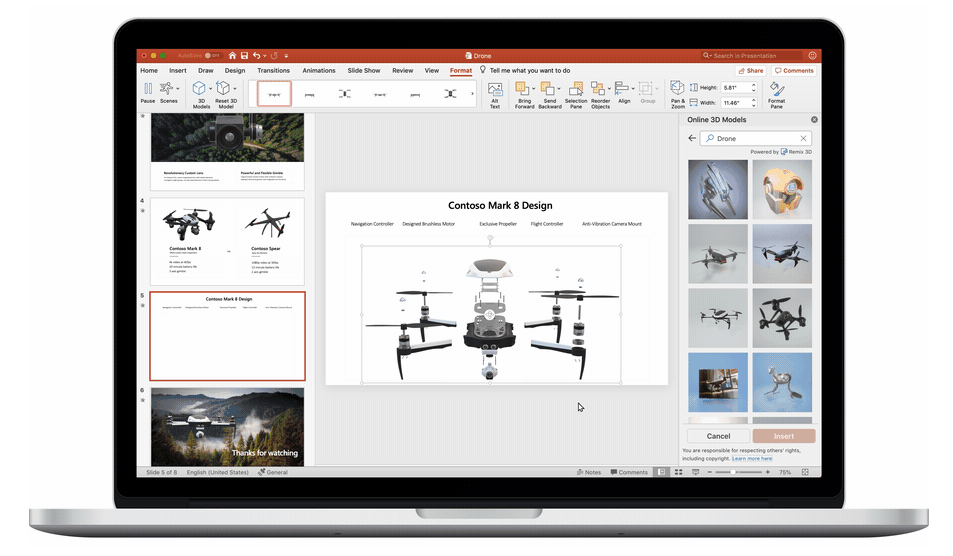Select slide 4 thumbnail with two drones
The width and height of the screenshot is (953, 556).
[227, 241]
